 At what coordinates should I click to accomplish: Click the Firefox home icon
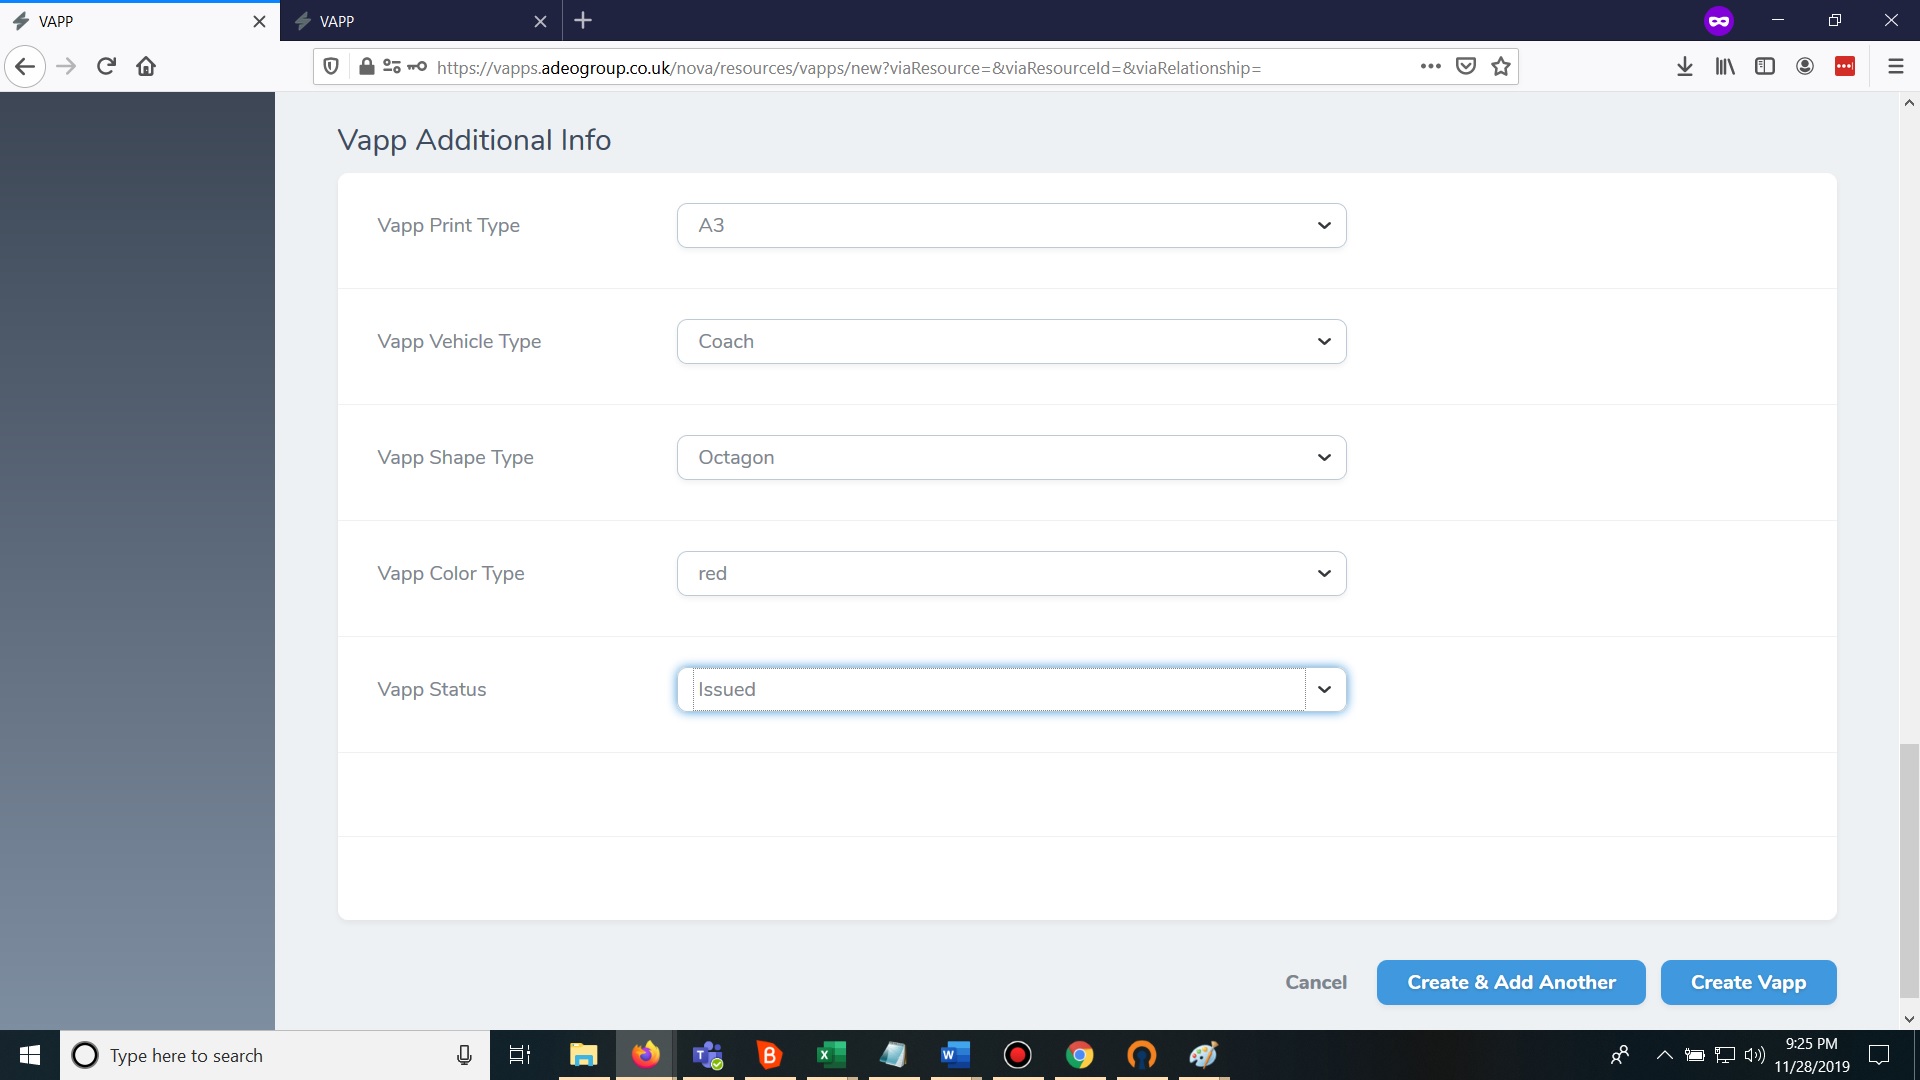click(x=146, y=67)
